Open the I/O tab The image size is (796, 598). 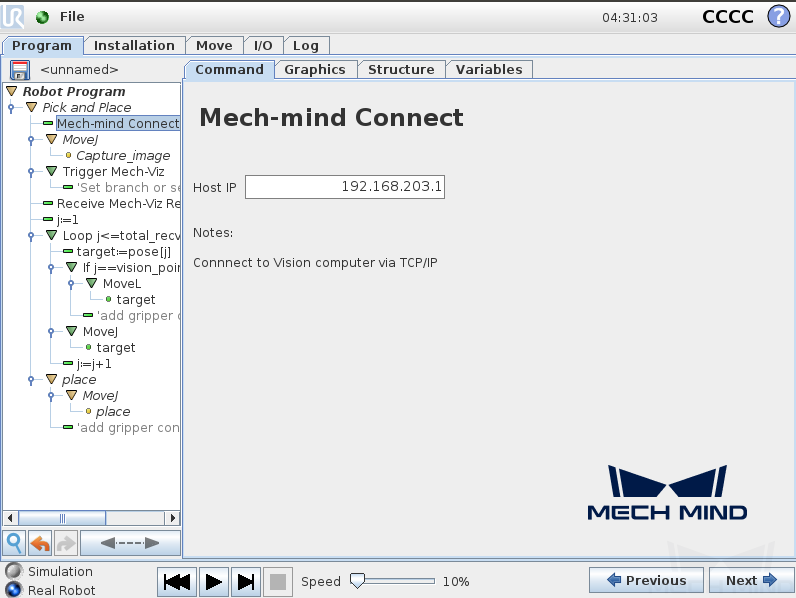[263, 45]
